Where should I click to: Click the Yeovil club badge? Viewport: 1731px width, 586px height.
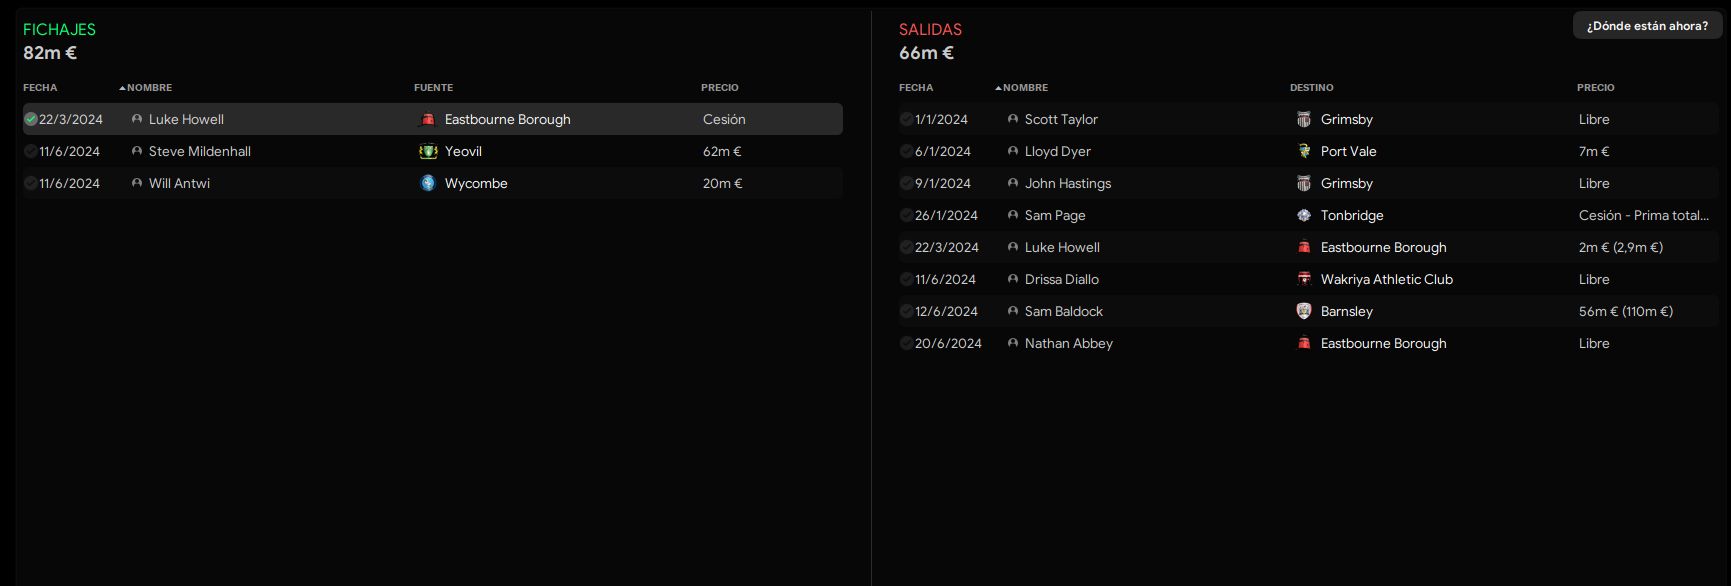pos(428,151)
